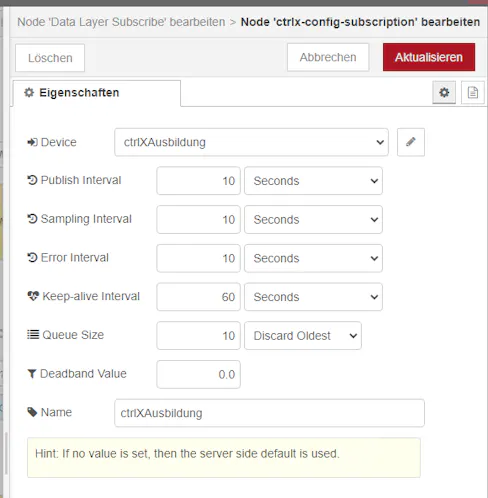Click the Name field containing ctrlXAusbildung
The height and width of the screenshot is (498, 488).
[269, 413]
